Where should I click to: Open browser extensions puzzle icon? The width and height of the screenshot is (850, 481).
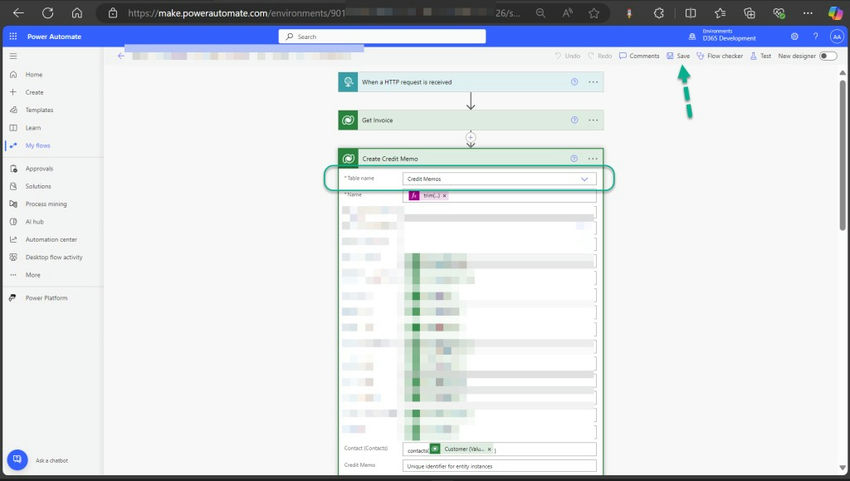(659, 13)
